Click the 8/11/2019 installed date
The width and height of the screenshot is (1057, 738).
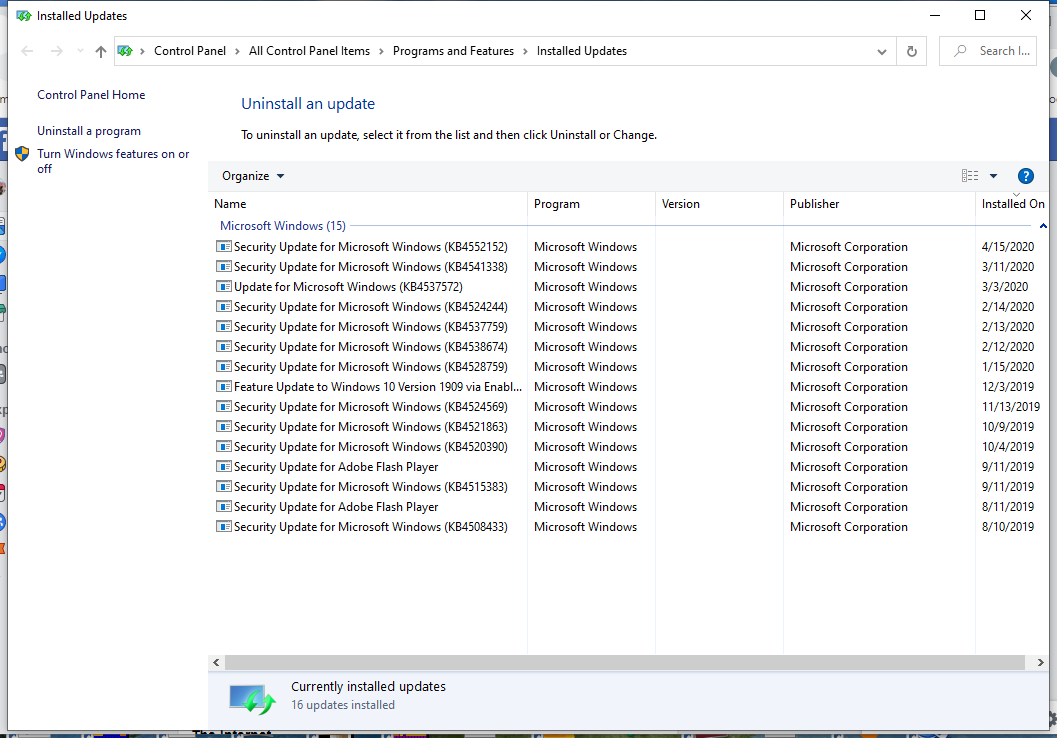pyautogui.click(x=1007, y=507)
